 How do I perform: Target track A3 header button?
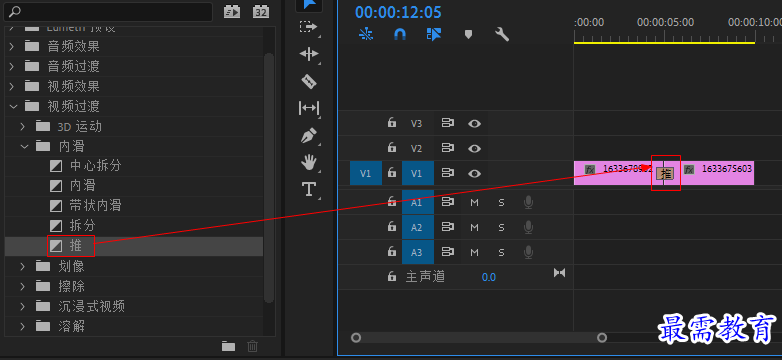[x=417, y=252]
